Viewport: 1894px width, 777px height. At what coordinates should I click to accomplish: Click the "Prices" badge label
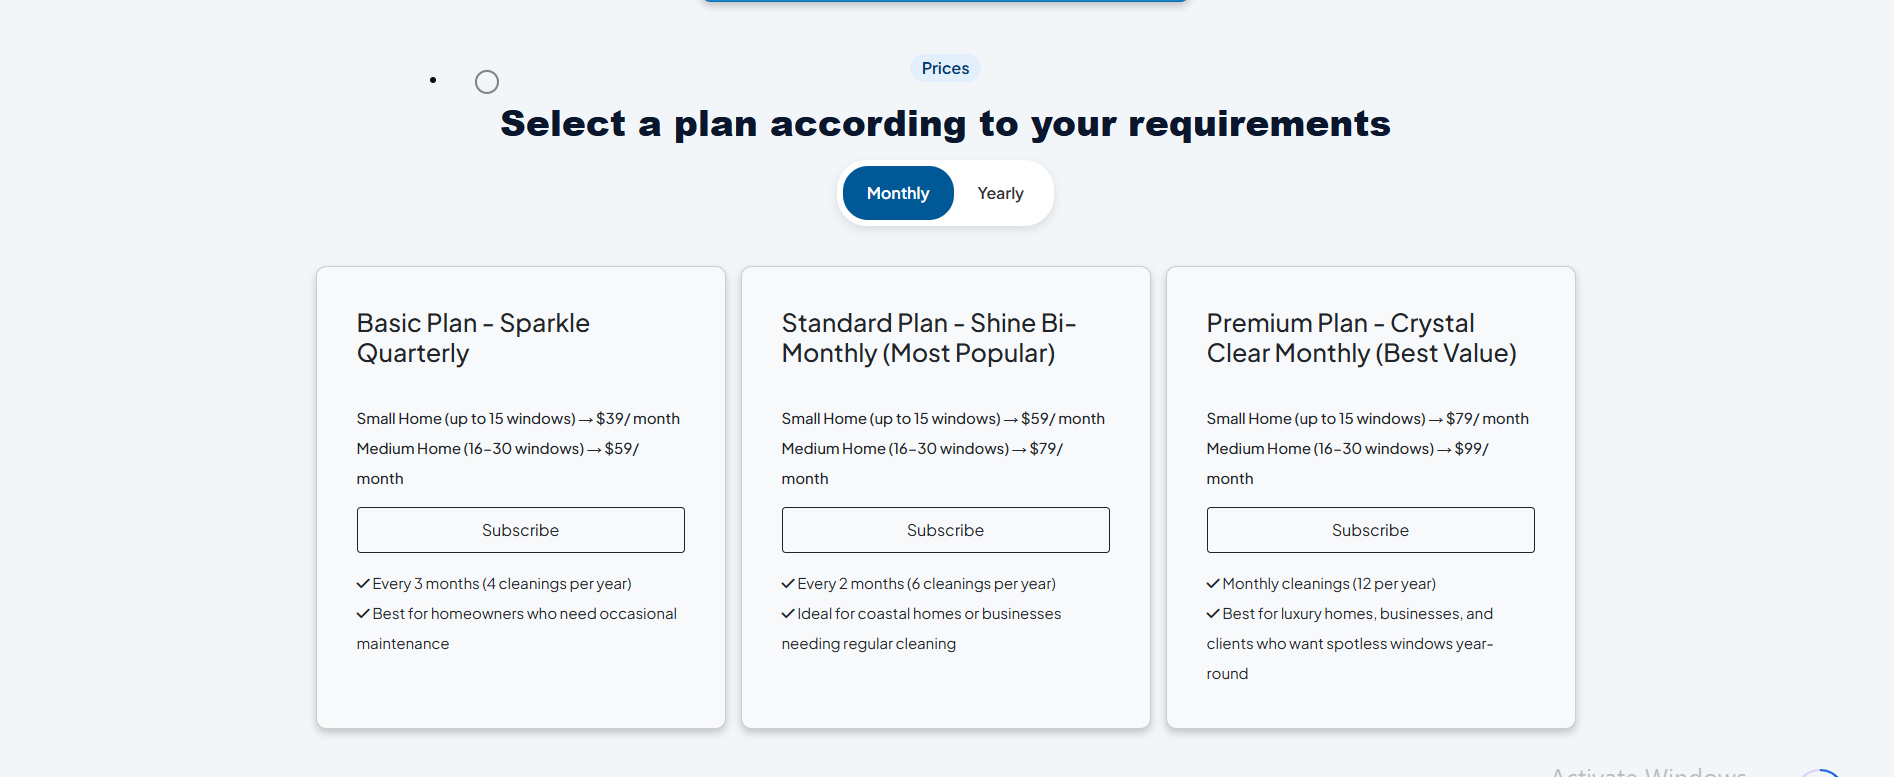tap(945, 68)
